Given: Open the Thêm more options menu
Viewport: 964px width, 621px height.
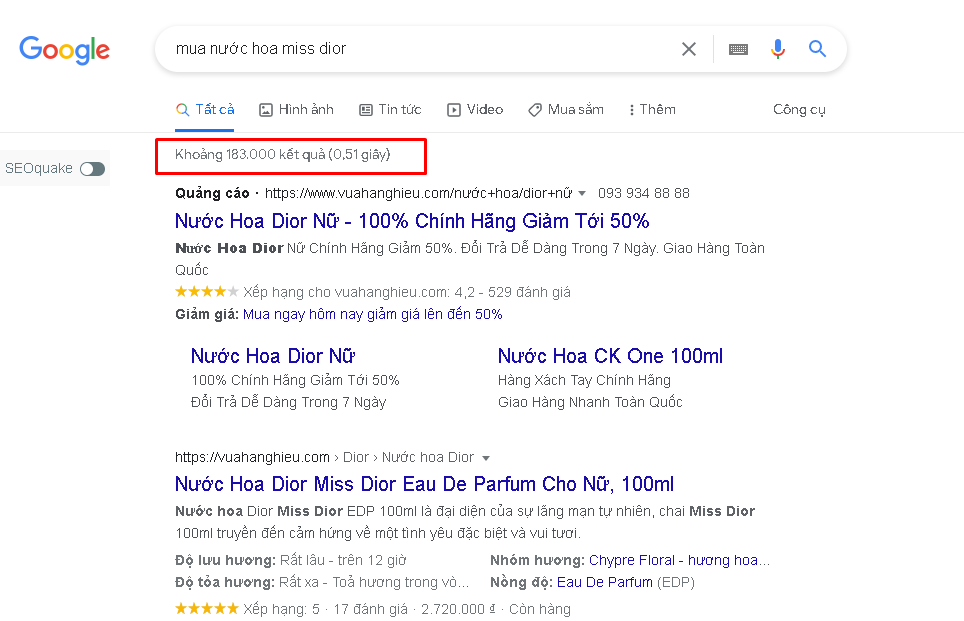Looking at the screenshot, I should click(x=652, y=110).
